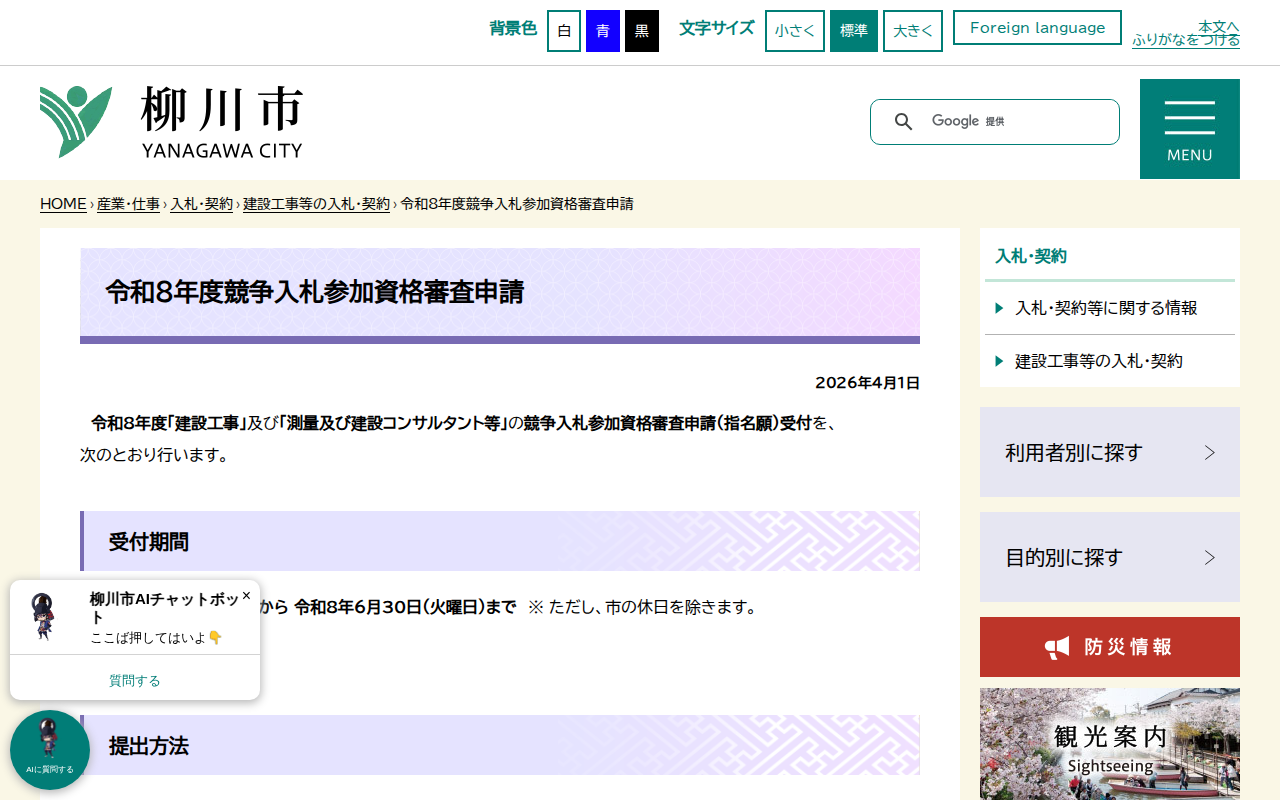Click the search magnifier icon
The width and height of the screenshot is (1280, 800).
[x=903, y=122]
